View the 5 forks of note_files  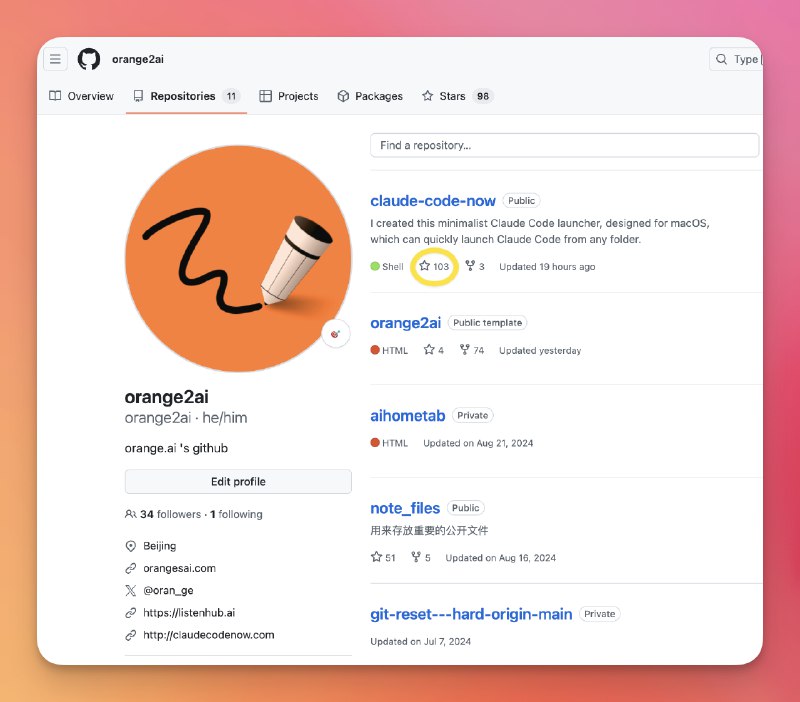(x=421, y=557)
